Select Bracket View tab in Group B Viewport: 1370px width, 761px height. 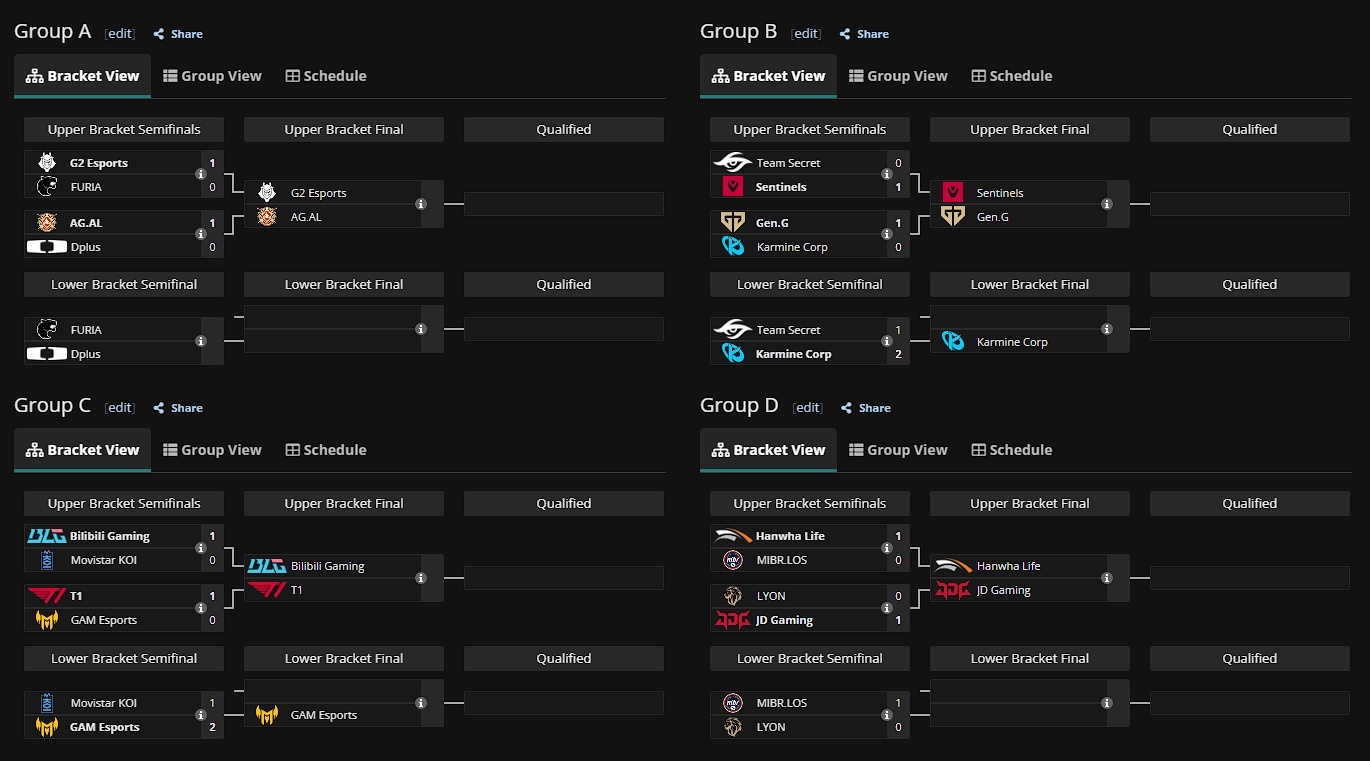tap(769, 76)
